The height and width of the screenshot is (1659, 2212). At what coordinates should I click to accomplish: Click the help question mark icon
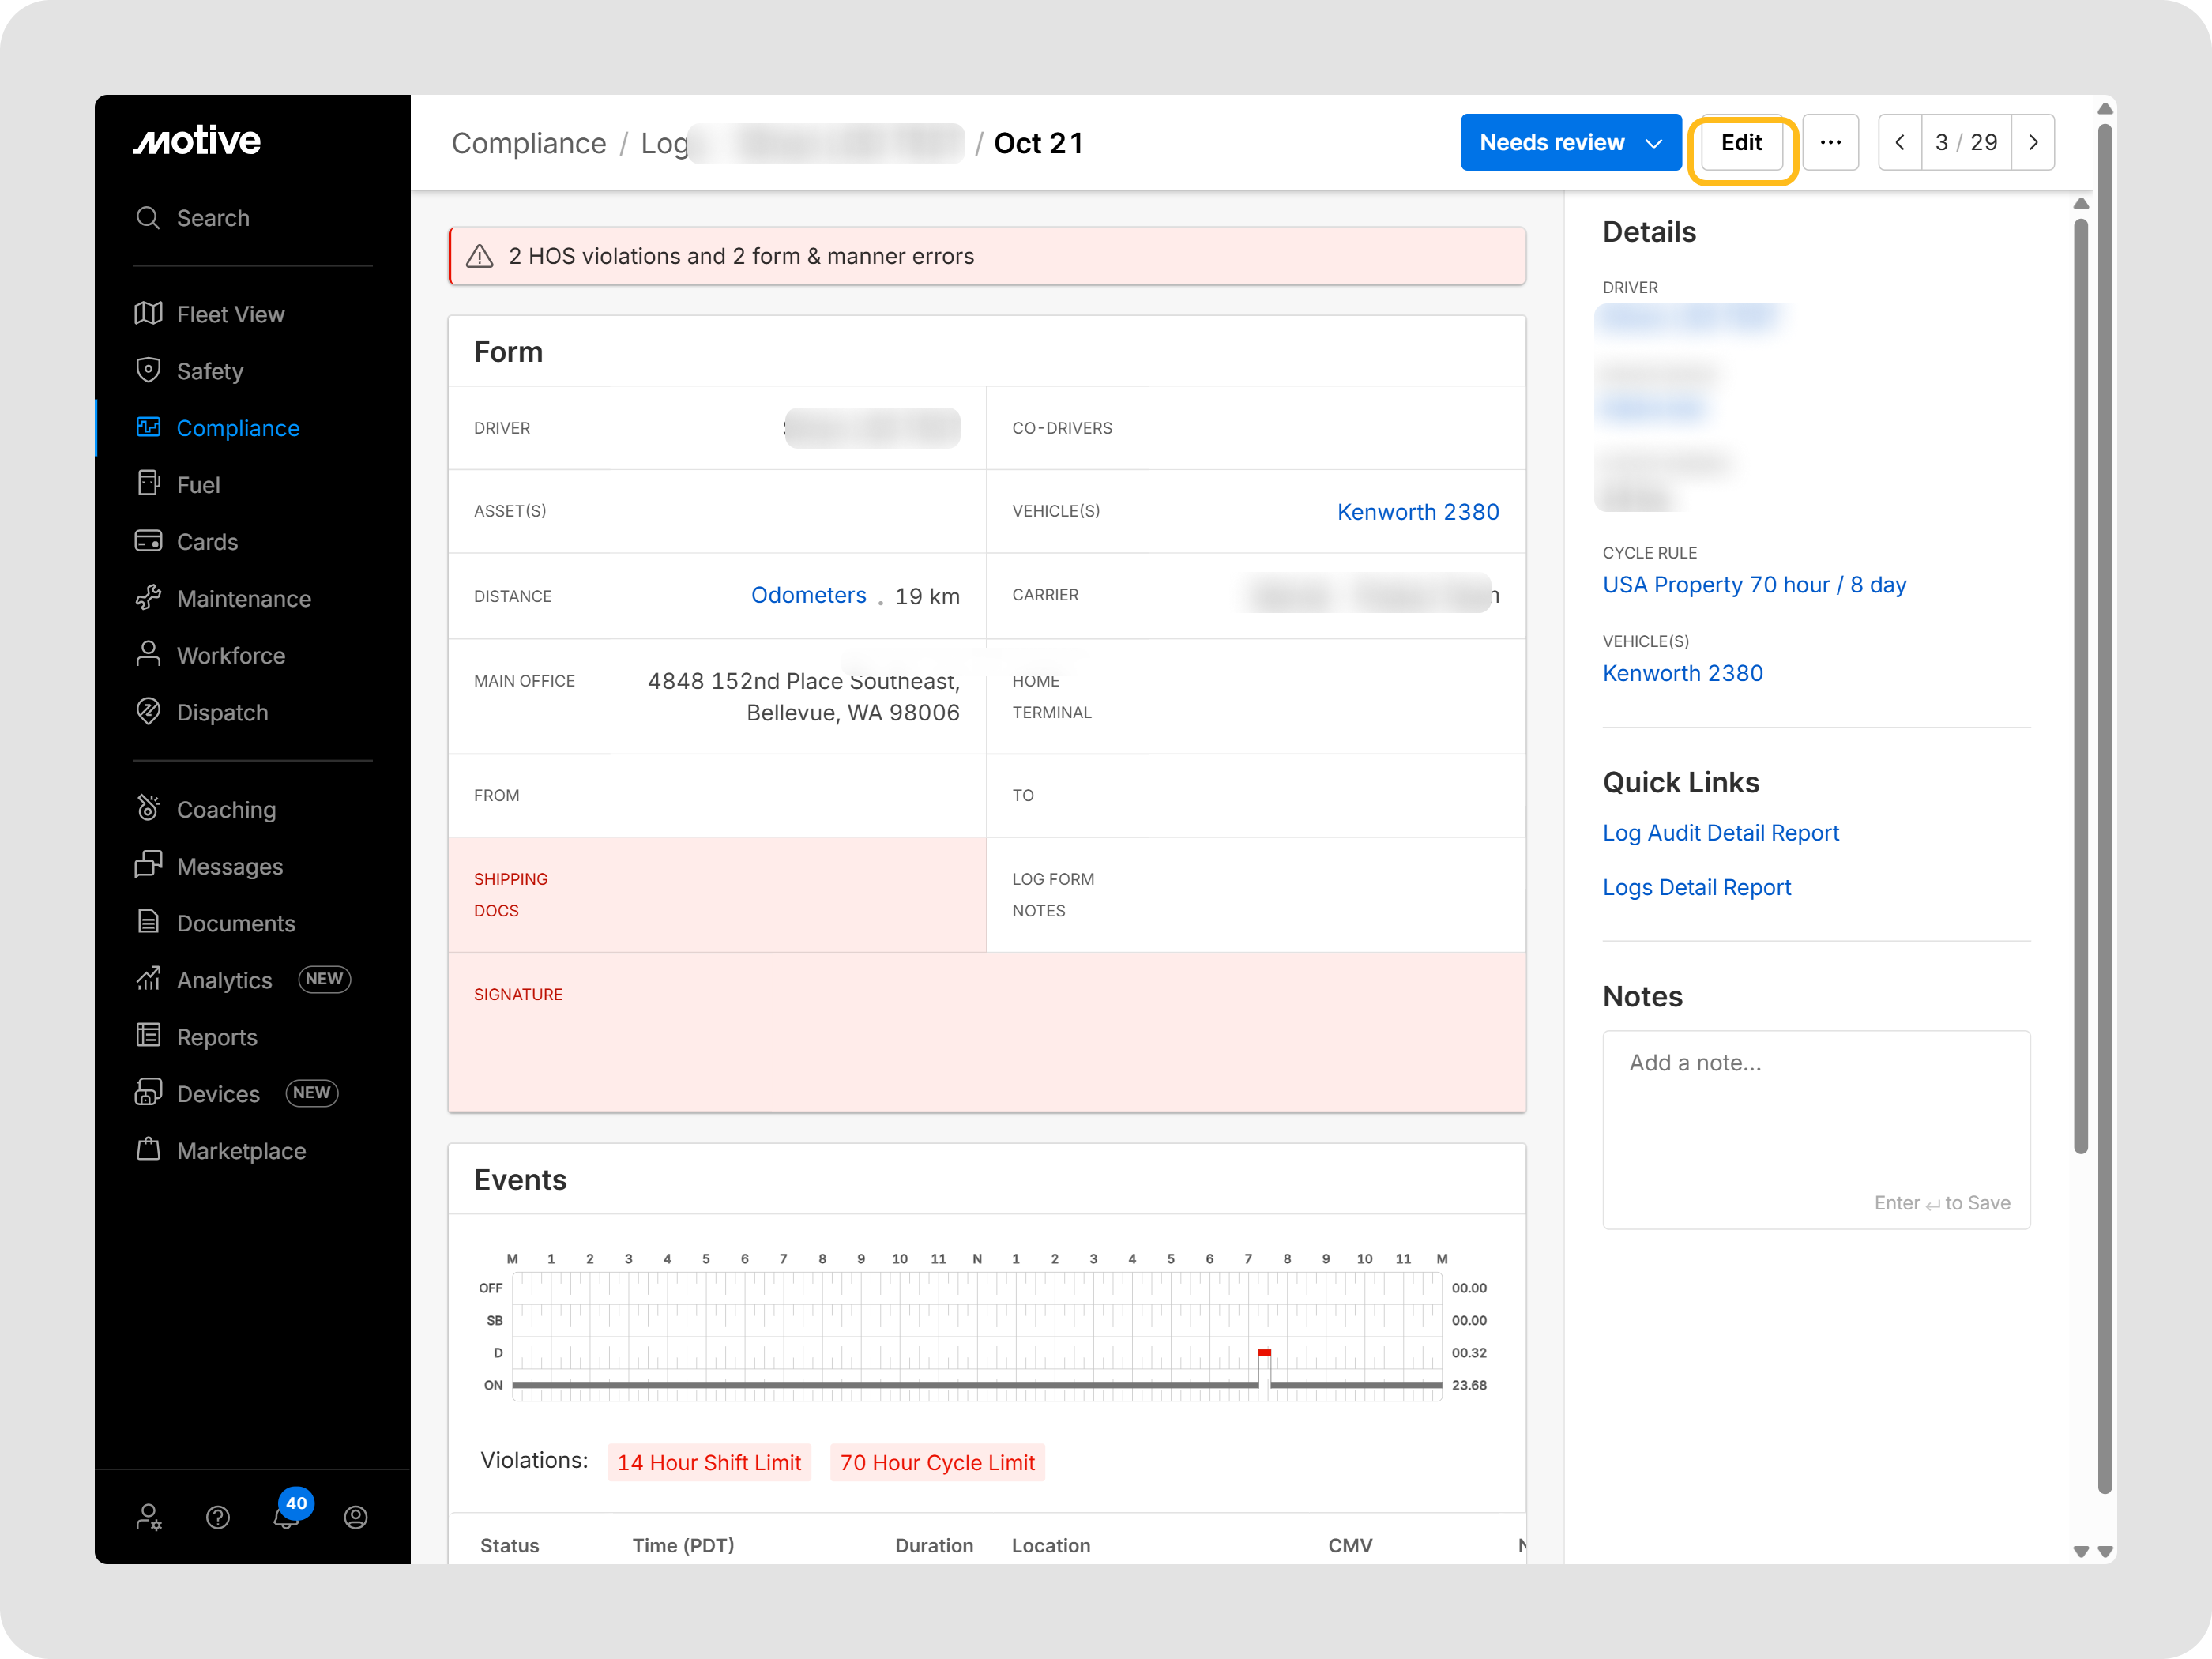(217, 1517)
